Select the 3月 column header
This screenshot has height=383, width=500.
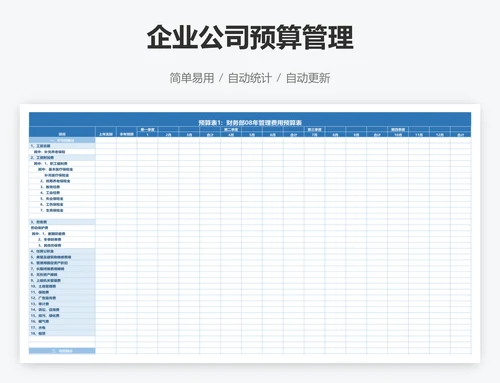pyautogui.click(x=189, y=135)
